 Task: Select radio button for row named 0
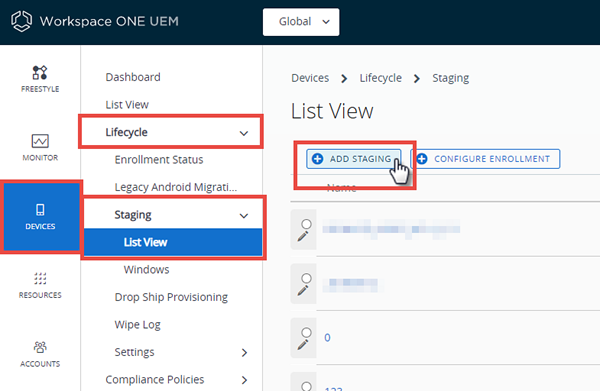pyautogui.click(x=306, y=332)
